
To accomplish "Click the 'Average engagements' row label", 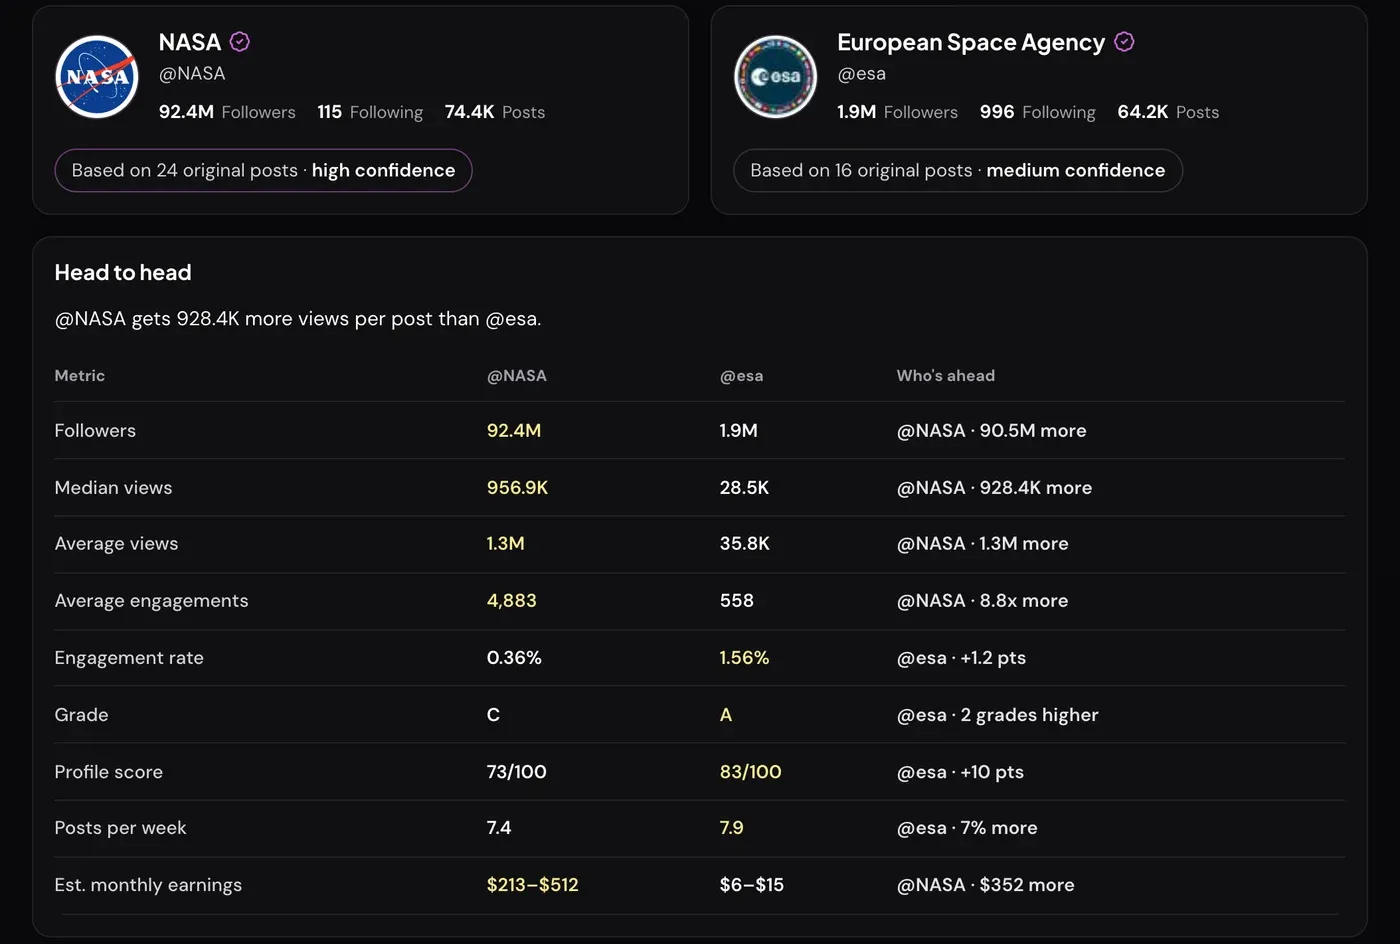I will 151,601.
